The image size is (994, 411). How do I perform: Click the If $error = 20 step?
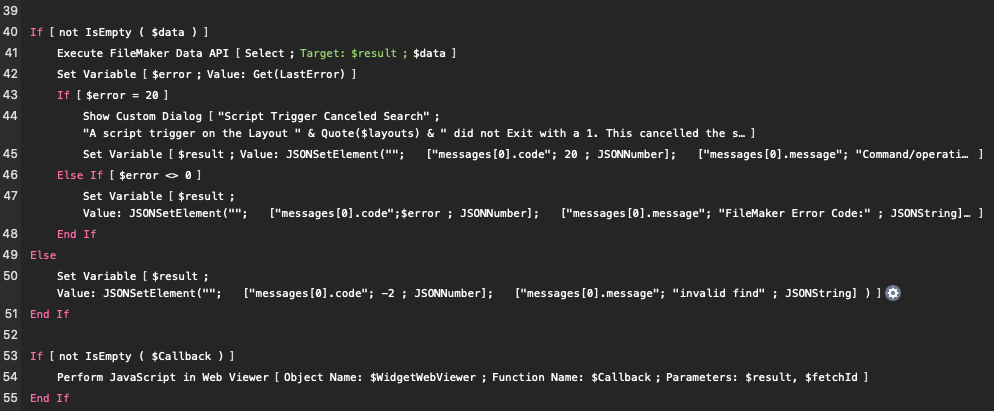coord(112,95)
